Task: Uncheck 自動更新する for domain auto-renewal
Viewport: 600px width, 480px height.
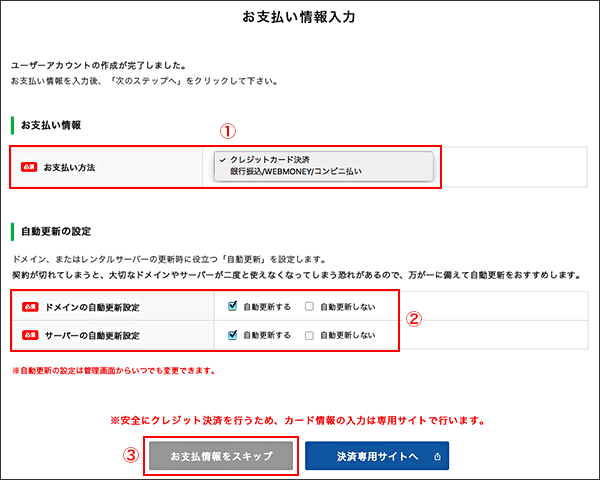Action: [x=233, y=307]
